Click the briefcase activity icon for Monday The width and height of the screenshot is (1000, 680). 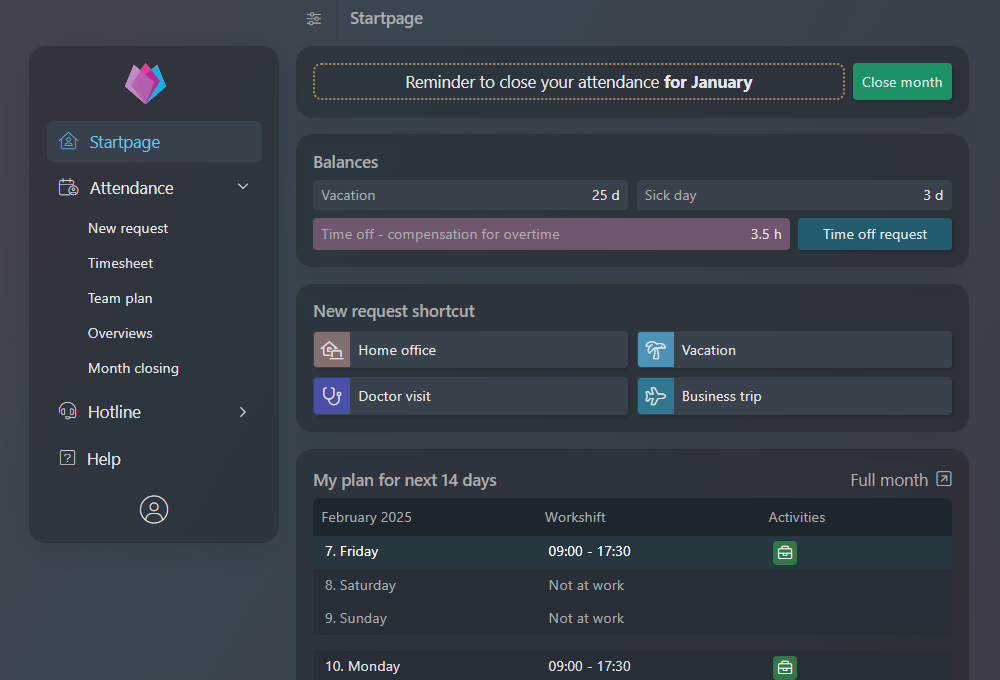[785, 667]
